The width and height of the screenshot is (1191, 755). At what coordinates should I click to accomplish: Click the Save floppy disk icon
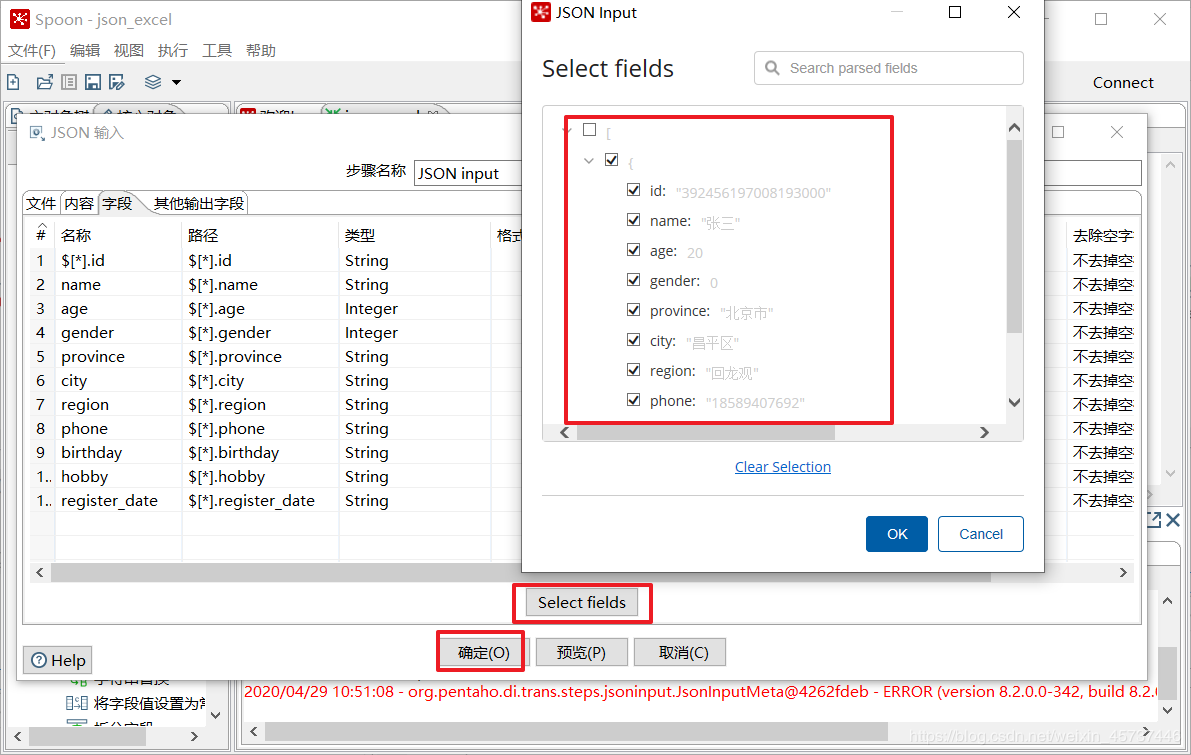(93, 82)
